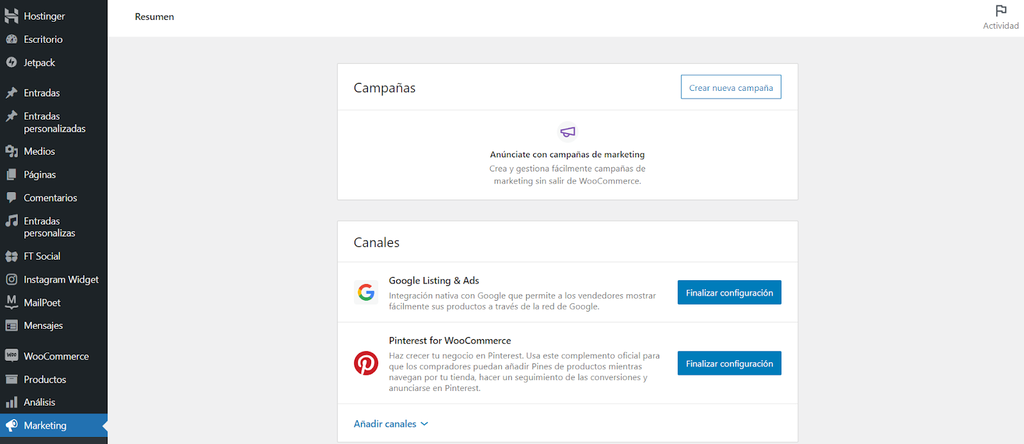
Task: Click the Comentarios speech bubble icon
Action: pyautogui.click(x=12, y=198)
